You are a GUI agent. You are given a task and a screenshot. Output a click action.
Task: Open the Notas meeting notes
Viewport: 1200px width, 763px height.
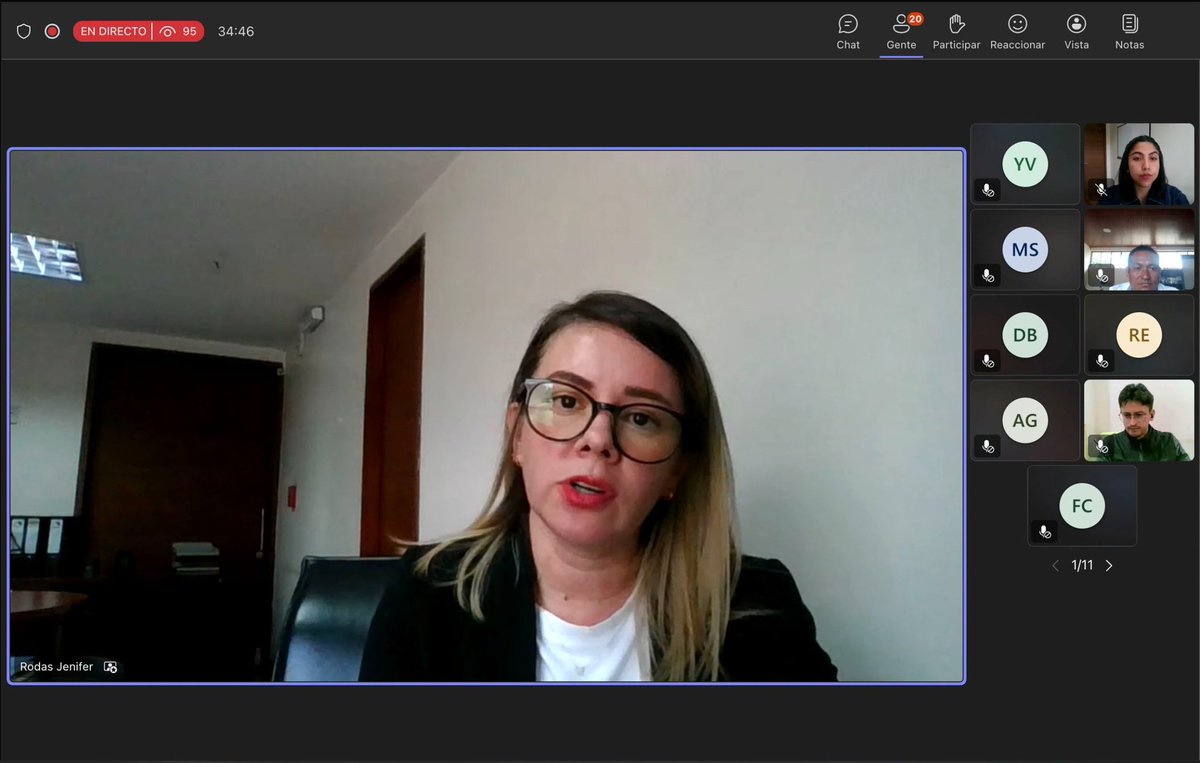click(1129, 32)
